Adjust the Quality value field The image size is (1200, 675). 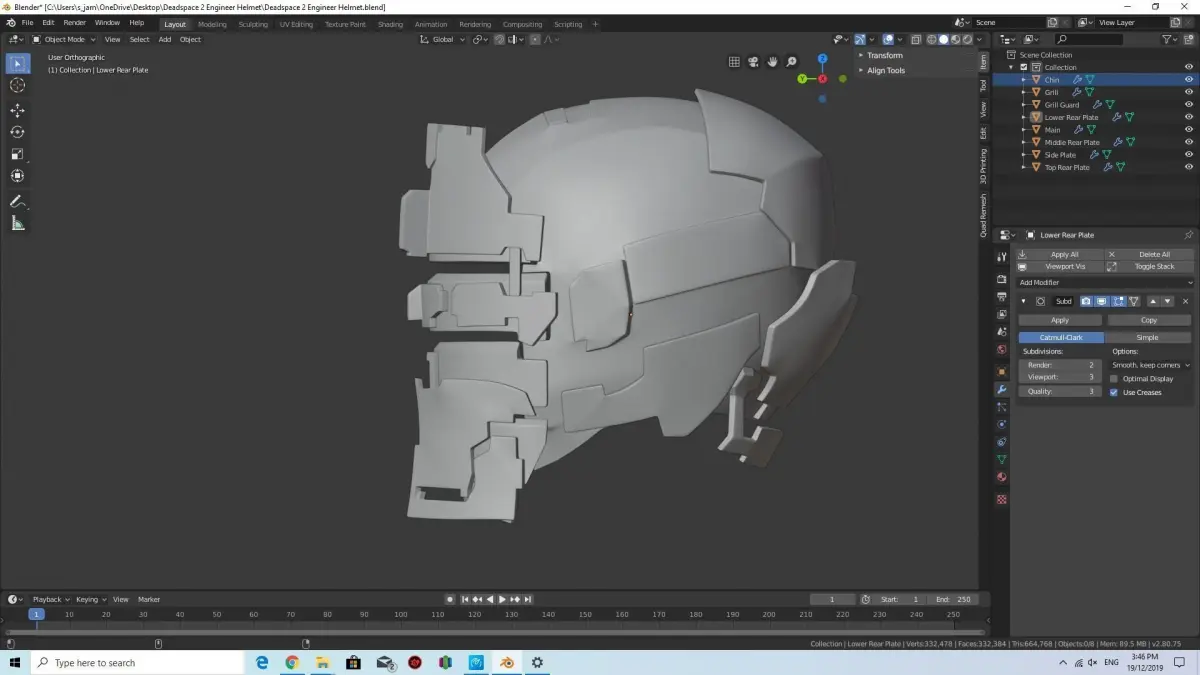click(x=1060, y=391)
